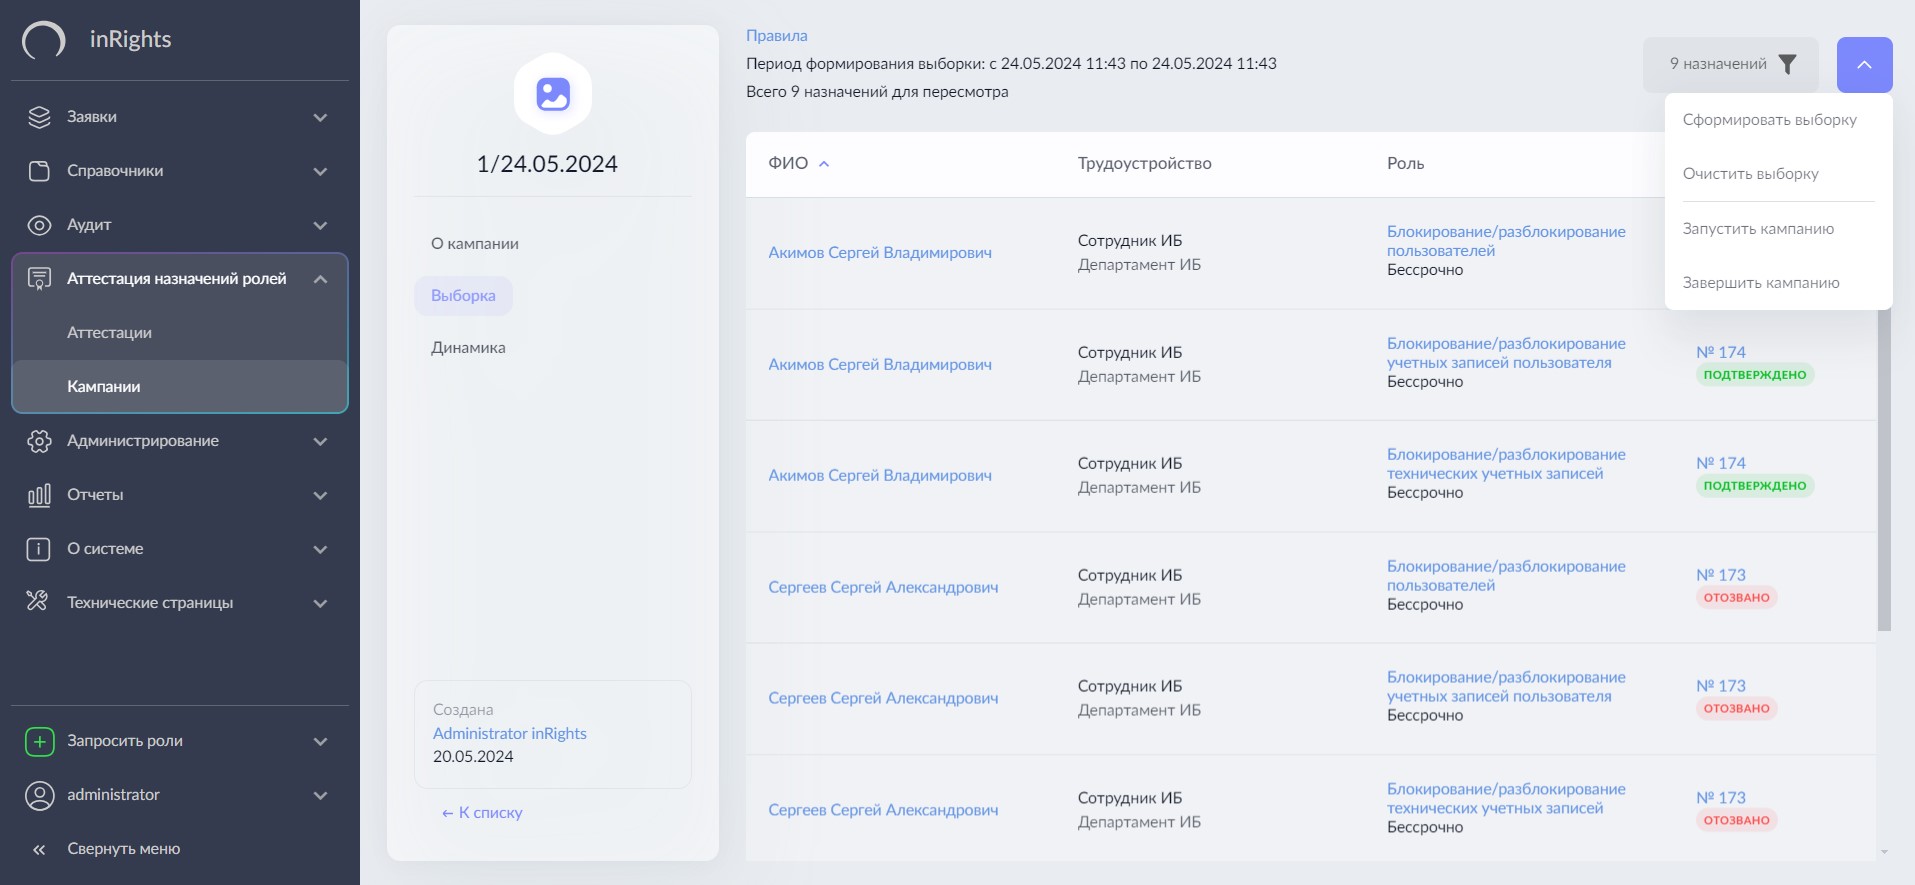The width and height of the screenshot is (1915, 885).
Task: Click the Справочники folder icon
Action: (x=39, y=171)
